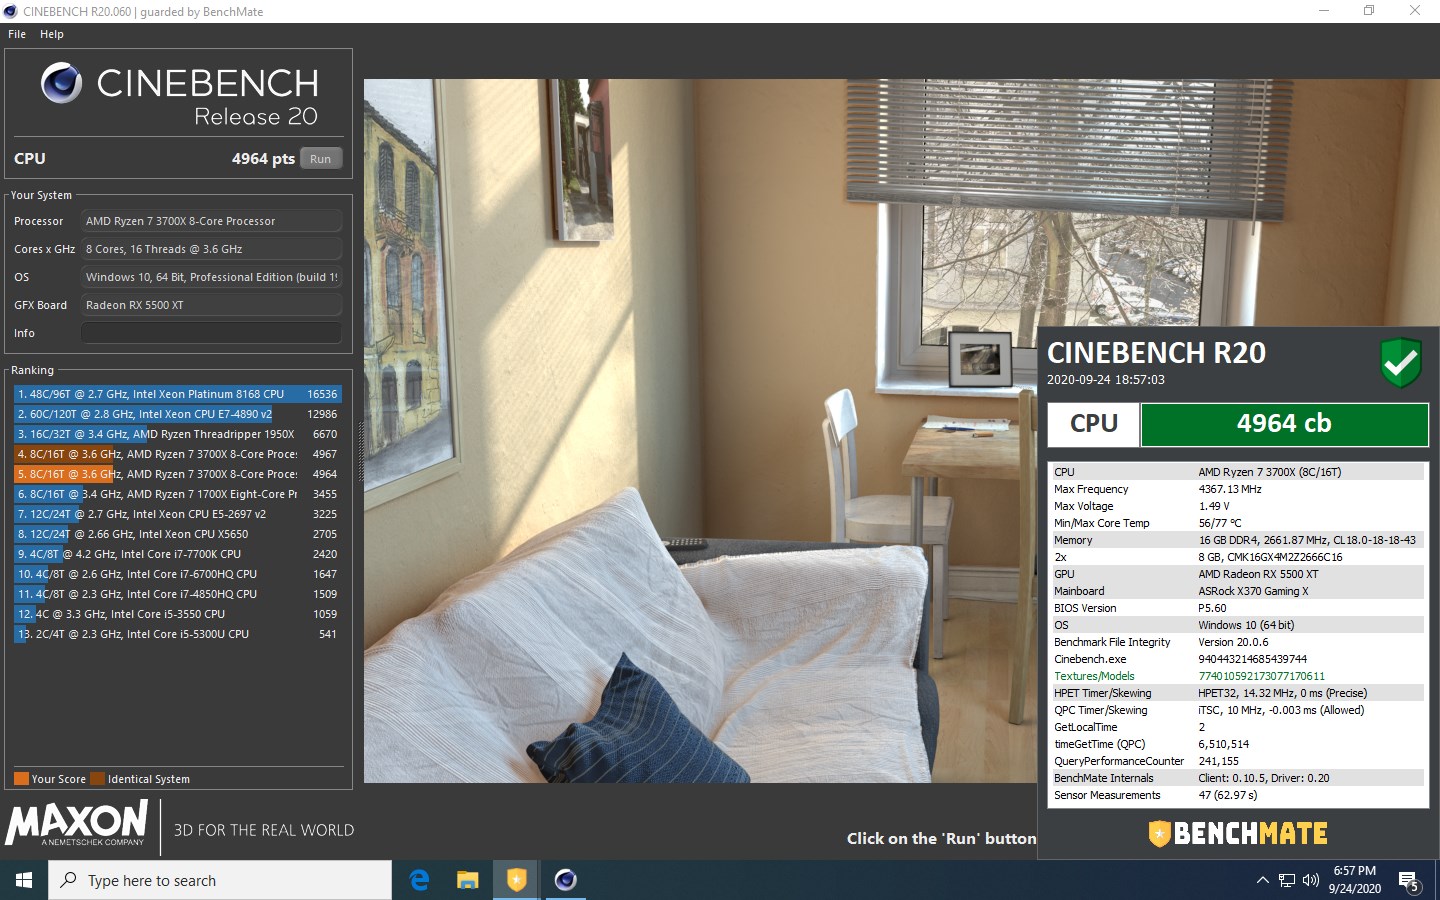Screen dimensions: 1440x900
Task: Click the BenchMate logo at panel bottom
Action: pos(1238,833)
